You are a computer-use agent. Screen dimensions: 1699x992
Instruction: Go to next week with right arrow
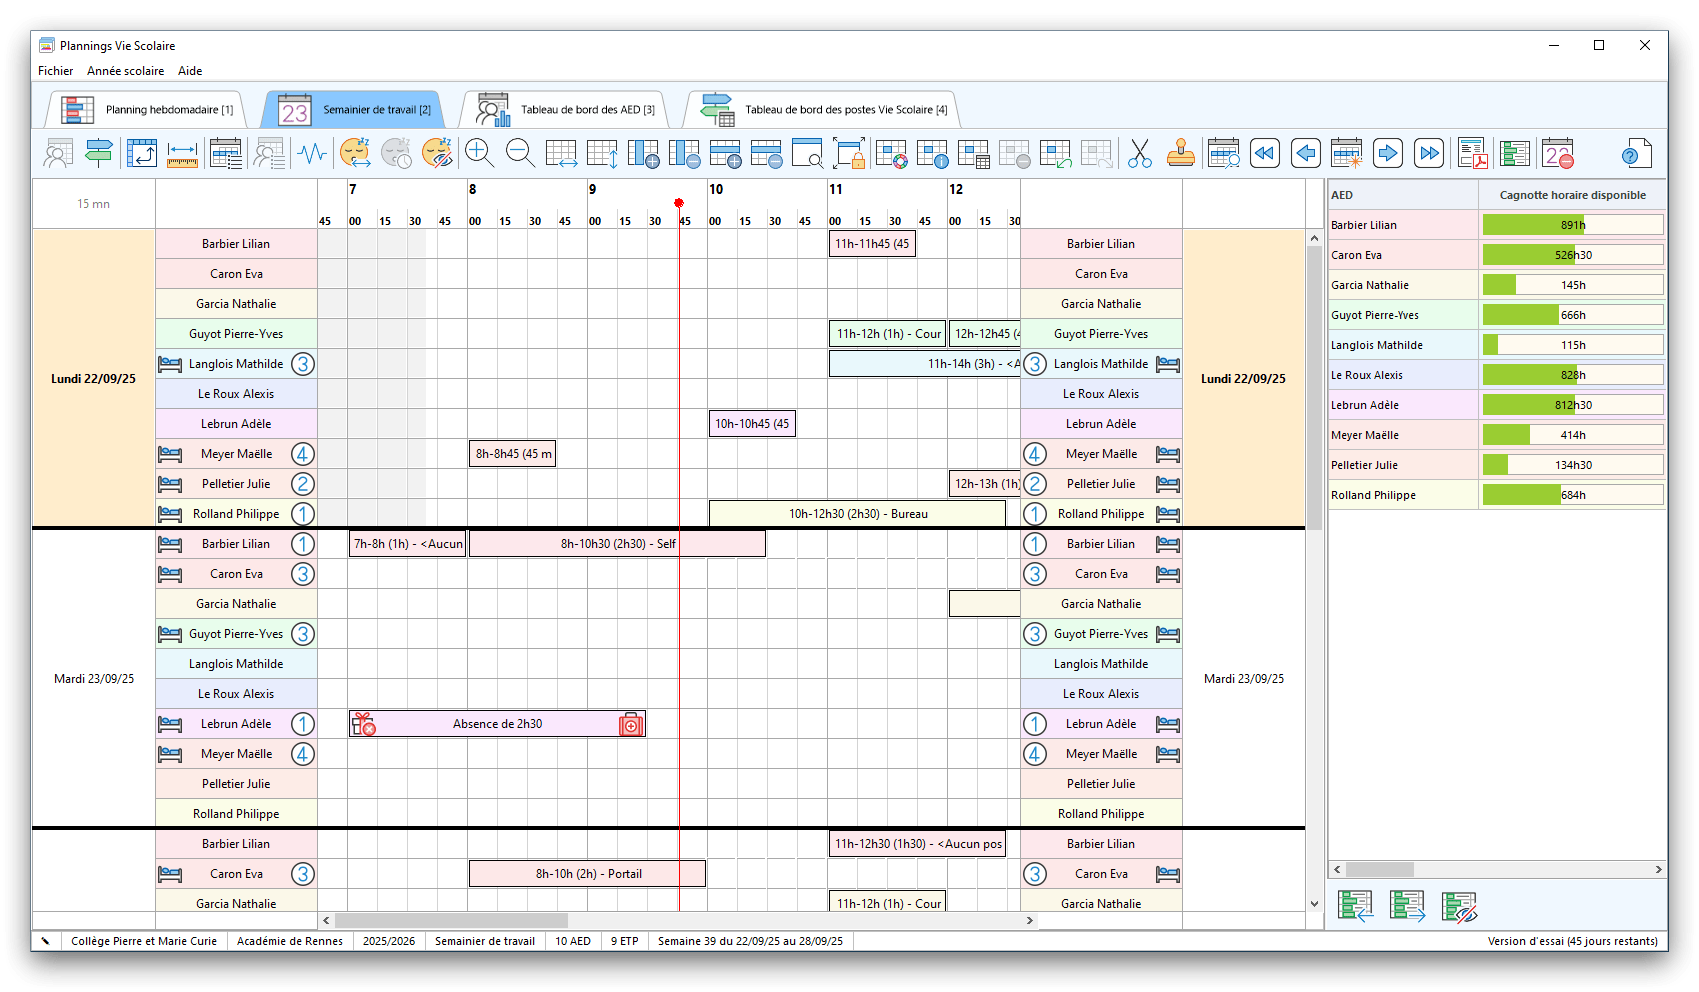coord(1387,153)
